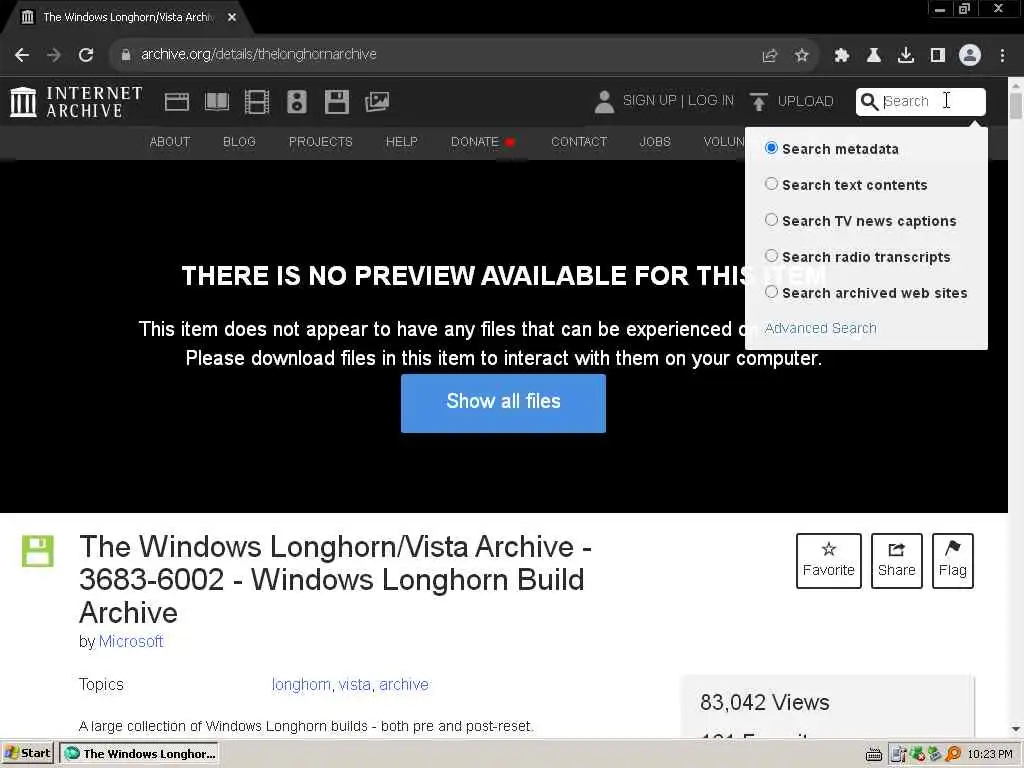The height and width of the screenshot is (768, 1024).
Task: Select Search radio transcripts option
Action: pos(771,256)
